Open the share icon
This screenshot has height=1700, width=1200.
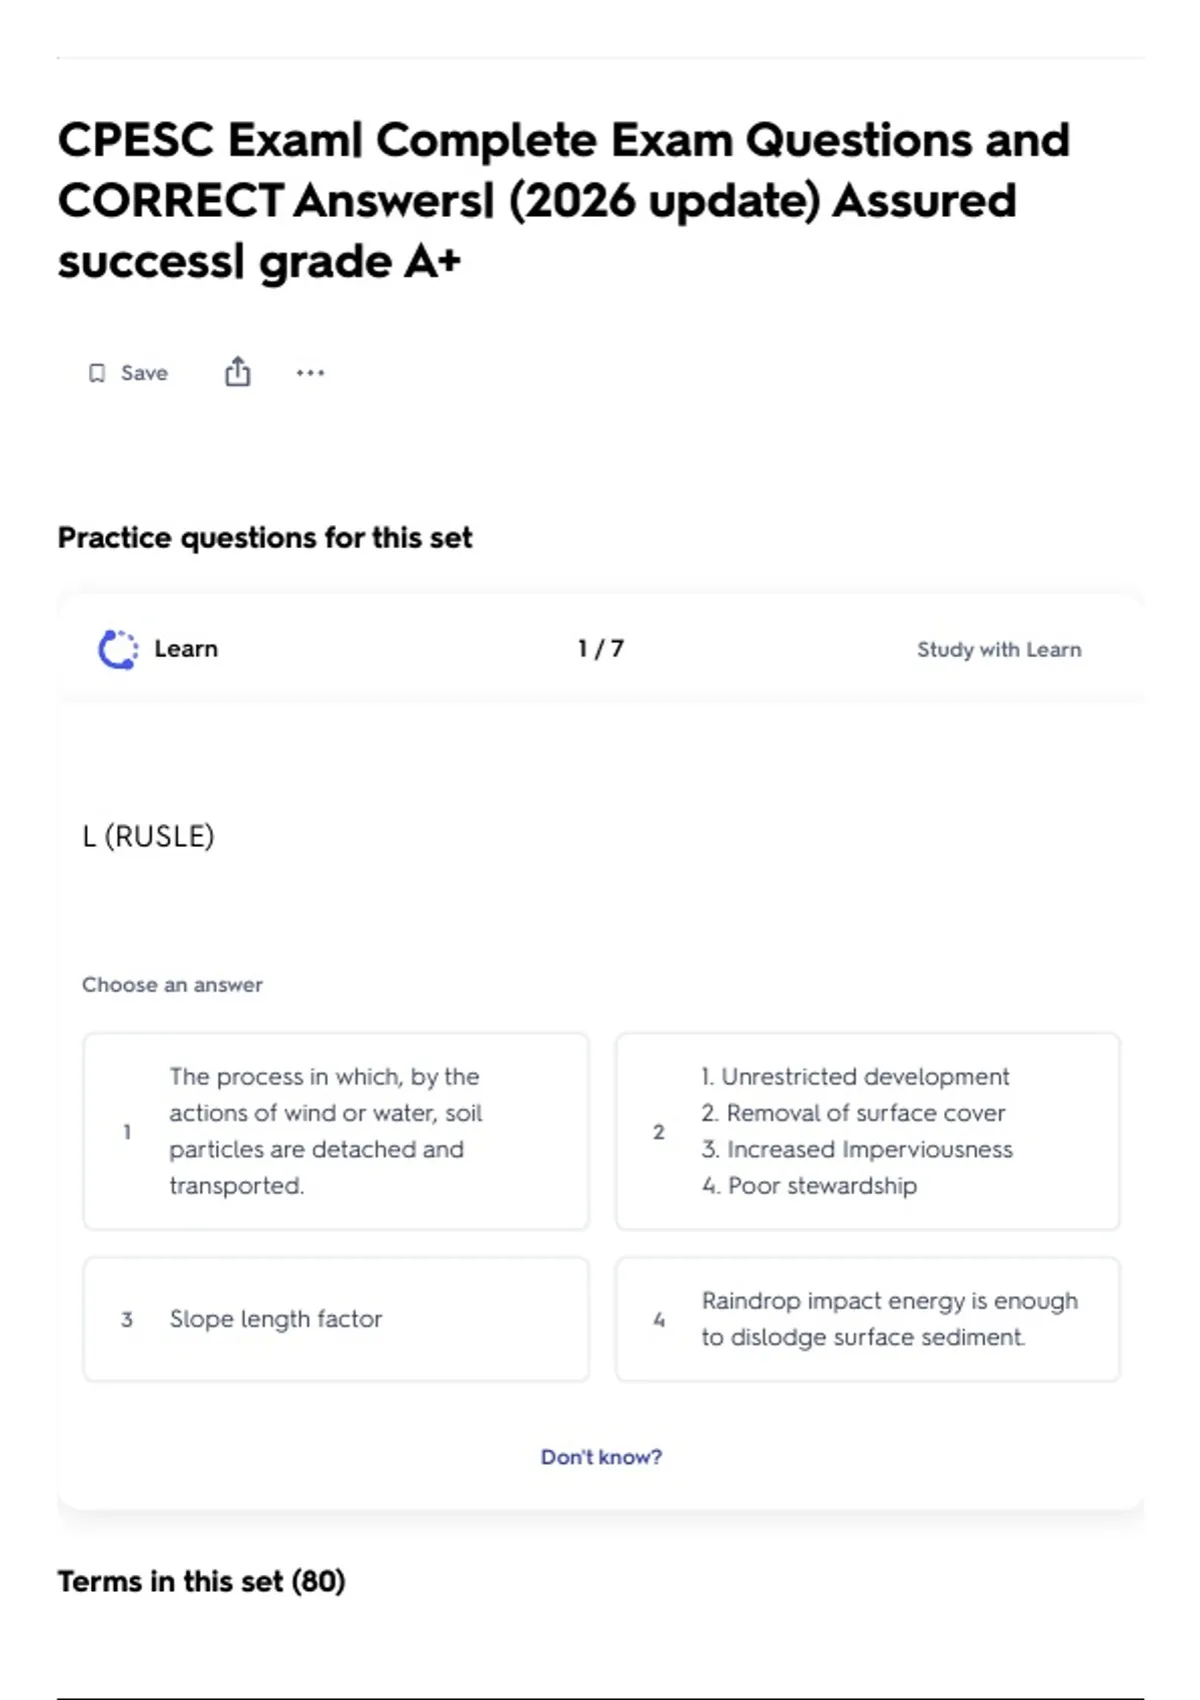[237, 372]
